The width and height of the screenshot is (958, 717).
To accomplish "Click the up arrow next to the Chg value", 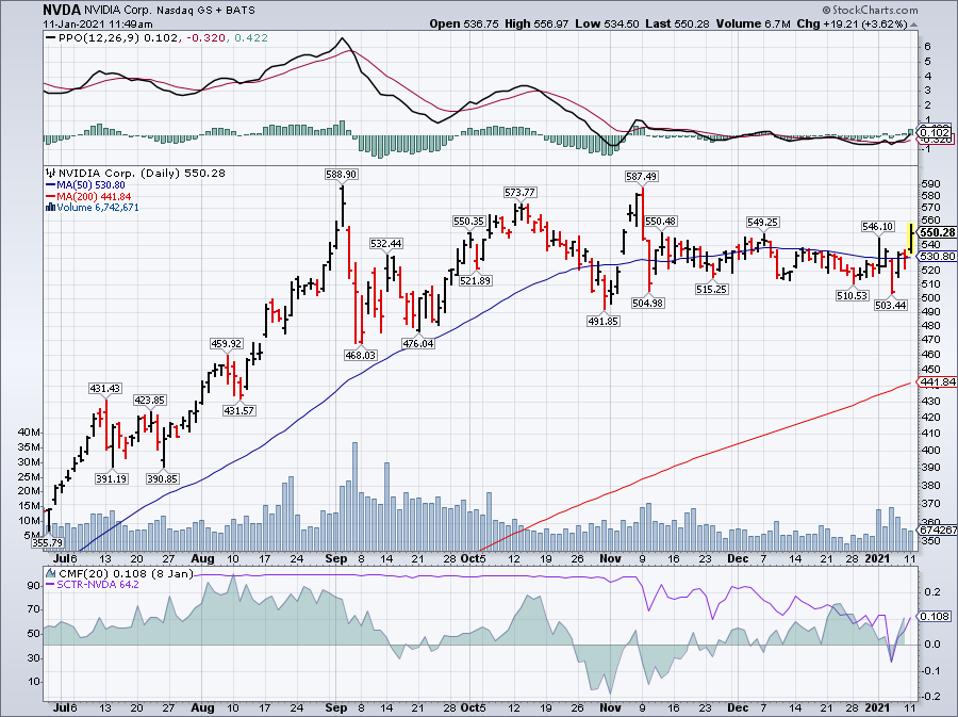I will pyautogui.click(x=913, y=24).
